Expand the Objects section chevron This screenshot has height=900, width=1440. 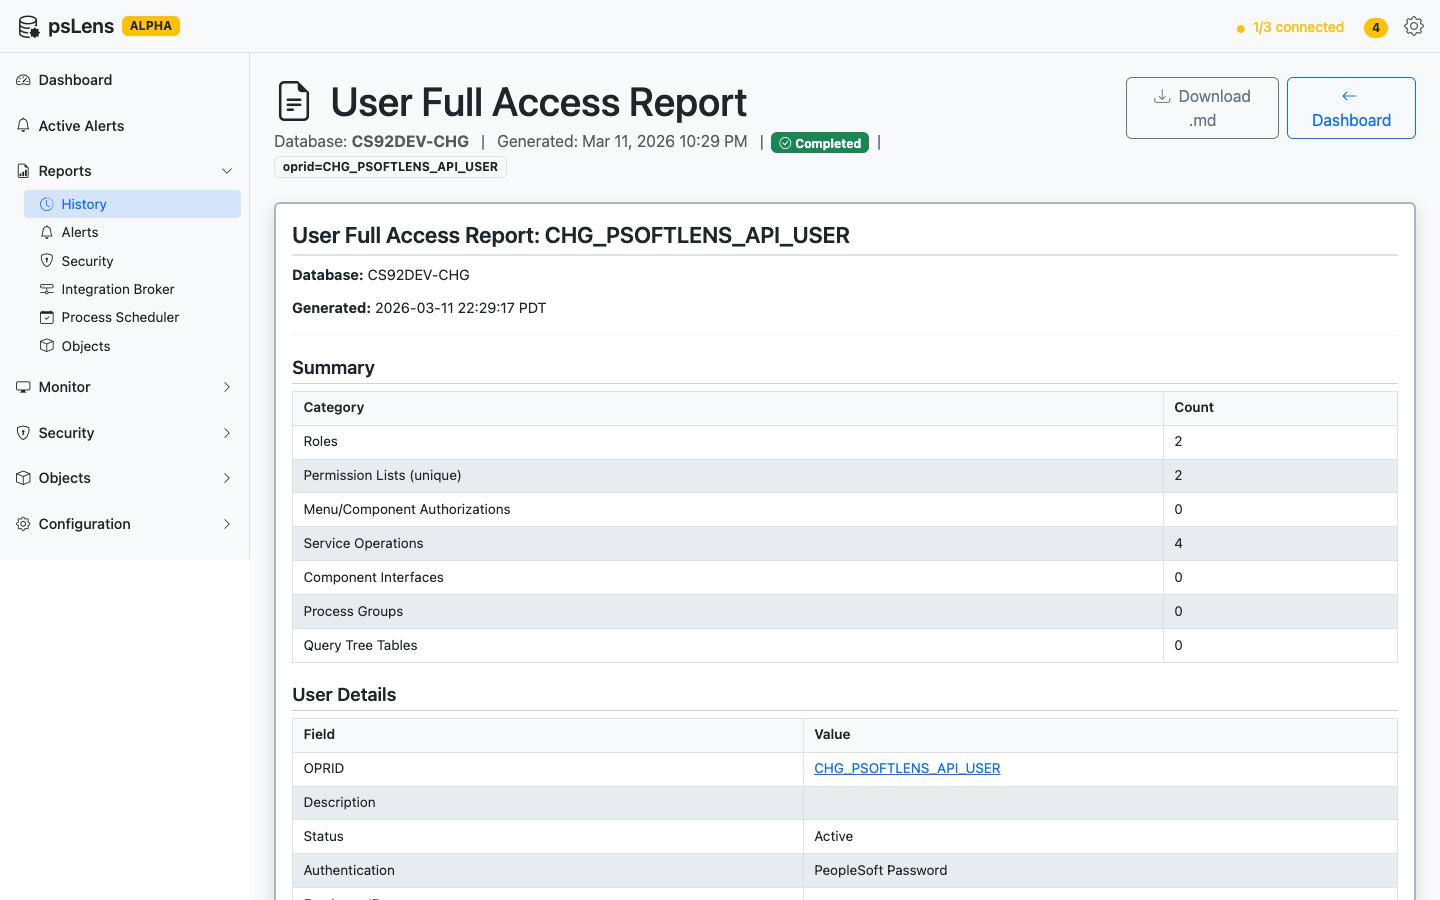click(227, 478)
